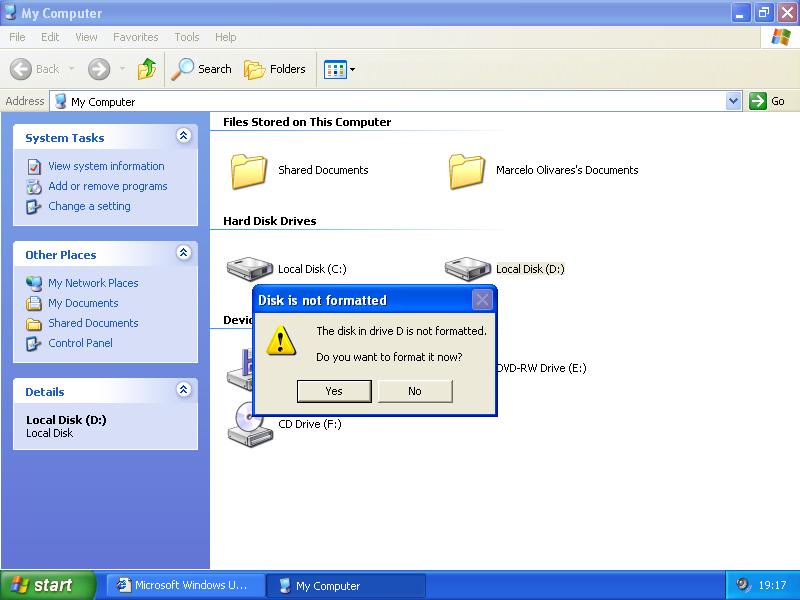Open Control Panel link
800x600 pixels.
[x=80, y=343]
